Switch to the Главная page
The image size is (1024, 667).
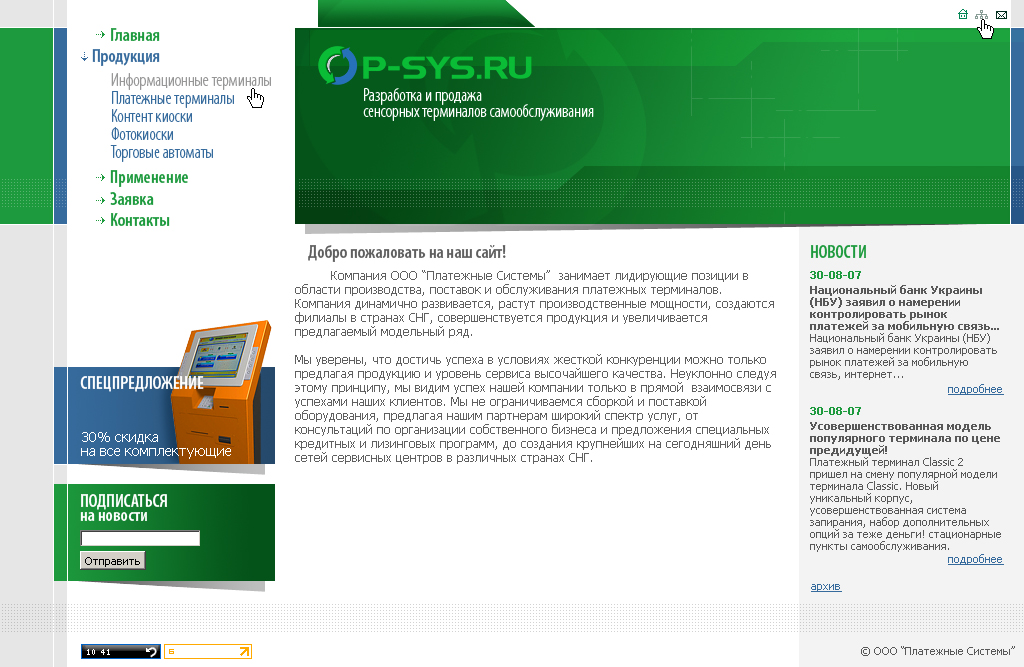[x=134, y=35]
